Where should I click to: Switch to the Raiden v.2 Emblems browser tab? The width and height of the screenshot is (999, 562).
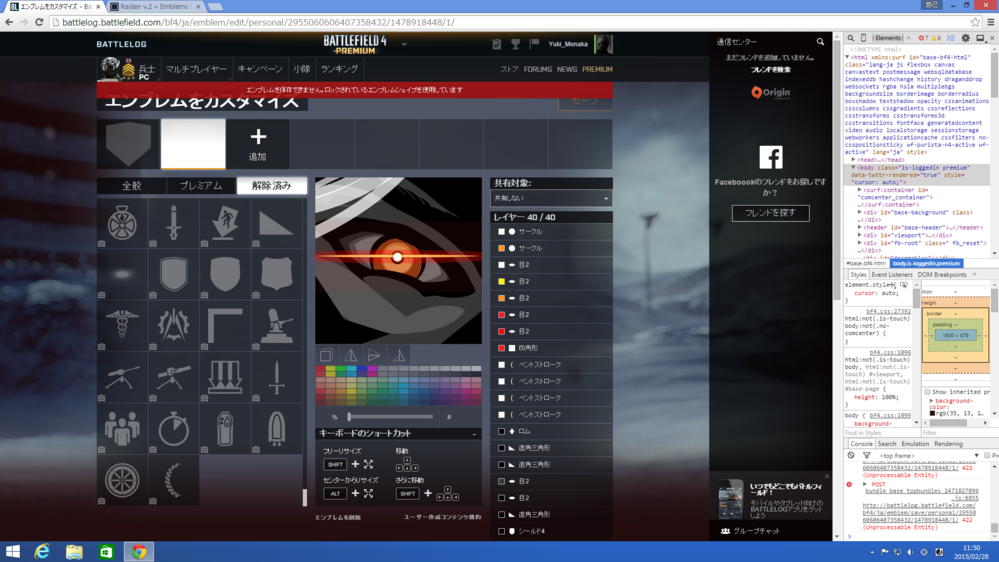(155, 6)
